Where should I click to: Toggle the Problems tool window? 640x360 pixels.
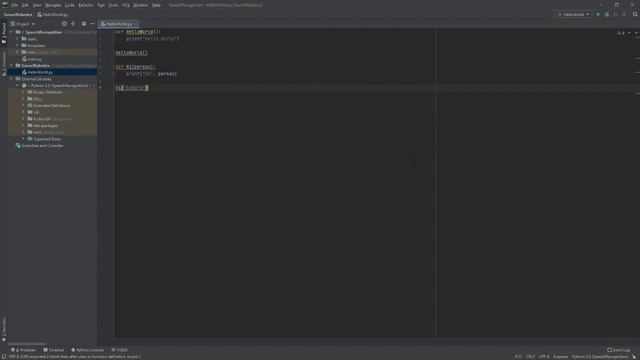(24, 350)
